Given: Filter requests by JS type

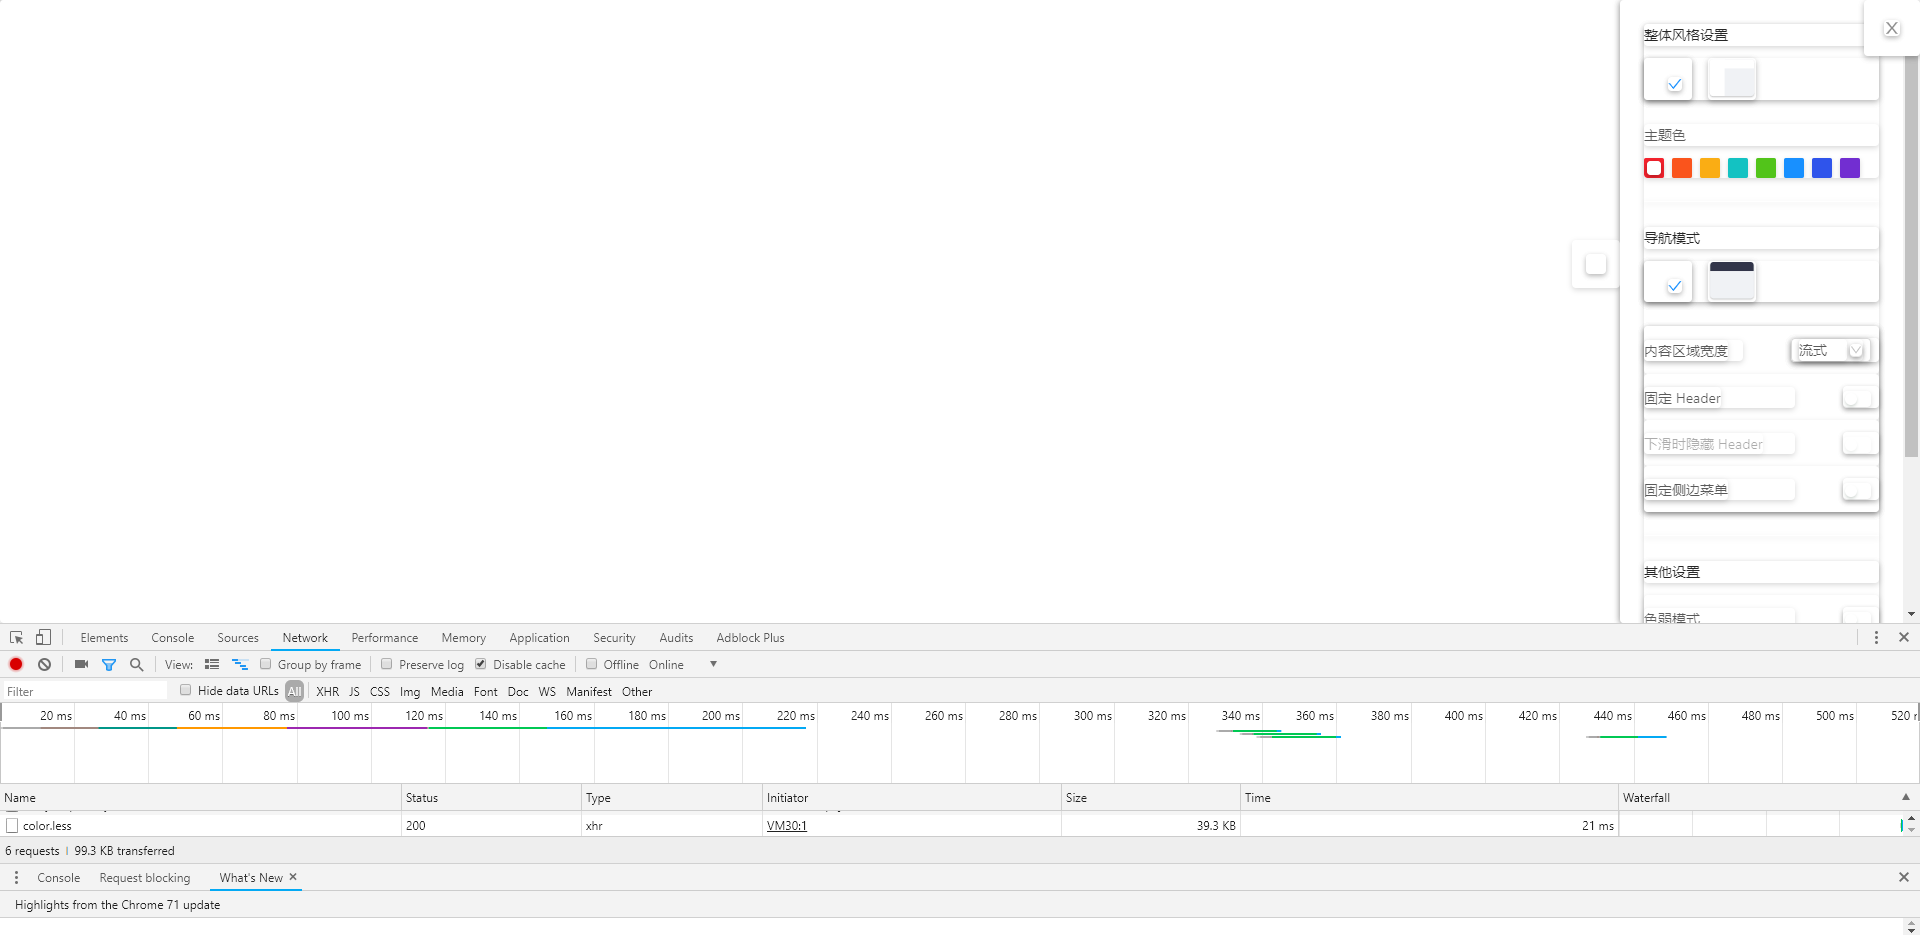Looking at the screenshot, I should (354, 691).
